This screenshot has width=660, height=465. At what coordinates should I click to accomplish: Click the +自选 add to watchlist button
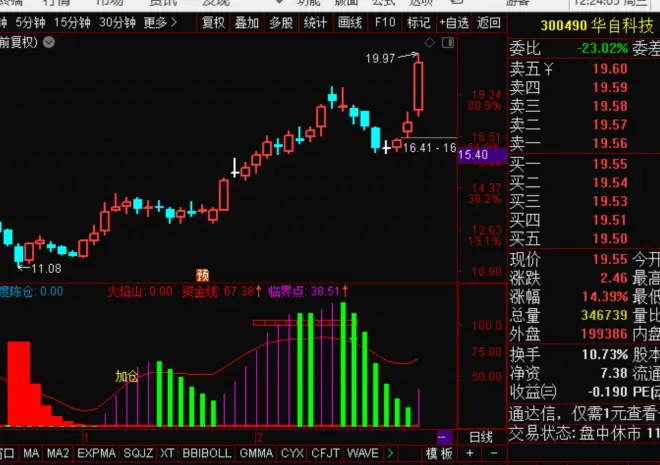[x=454, y=22]
